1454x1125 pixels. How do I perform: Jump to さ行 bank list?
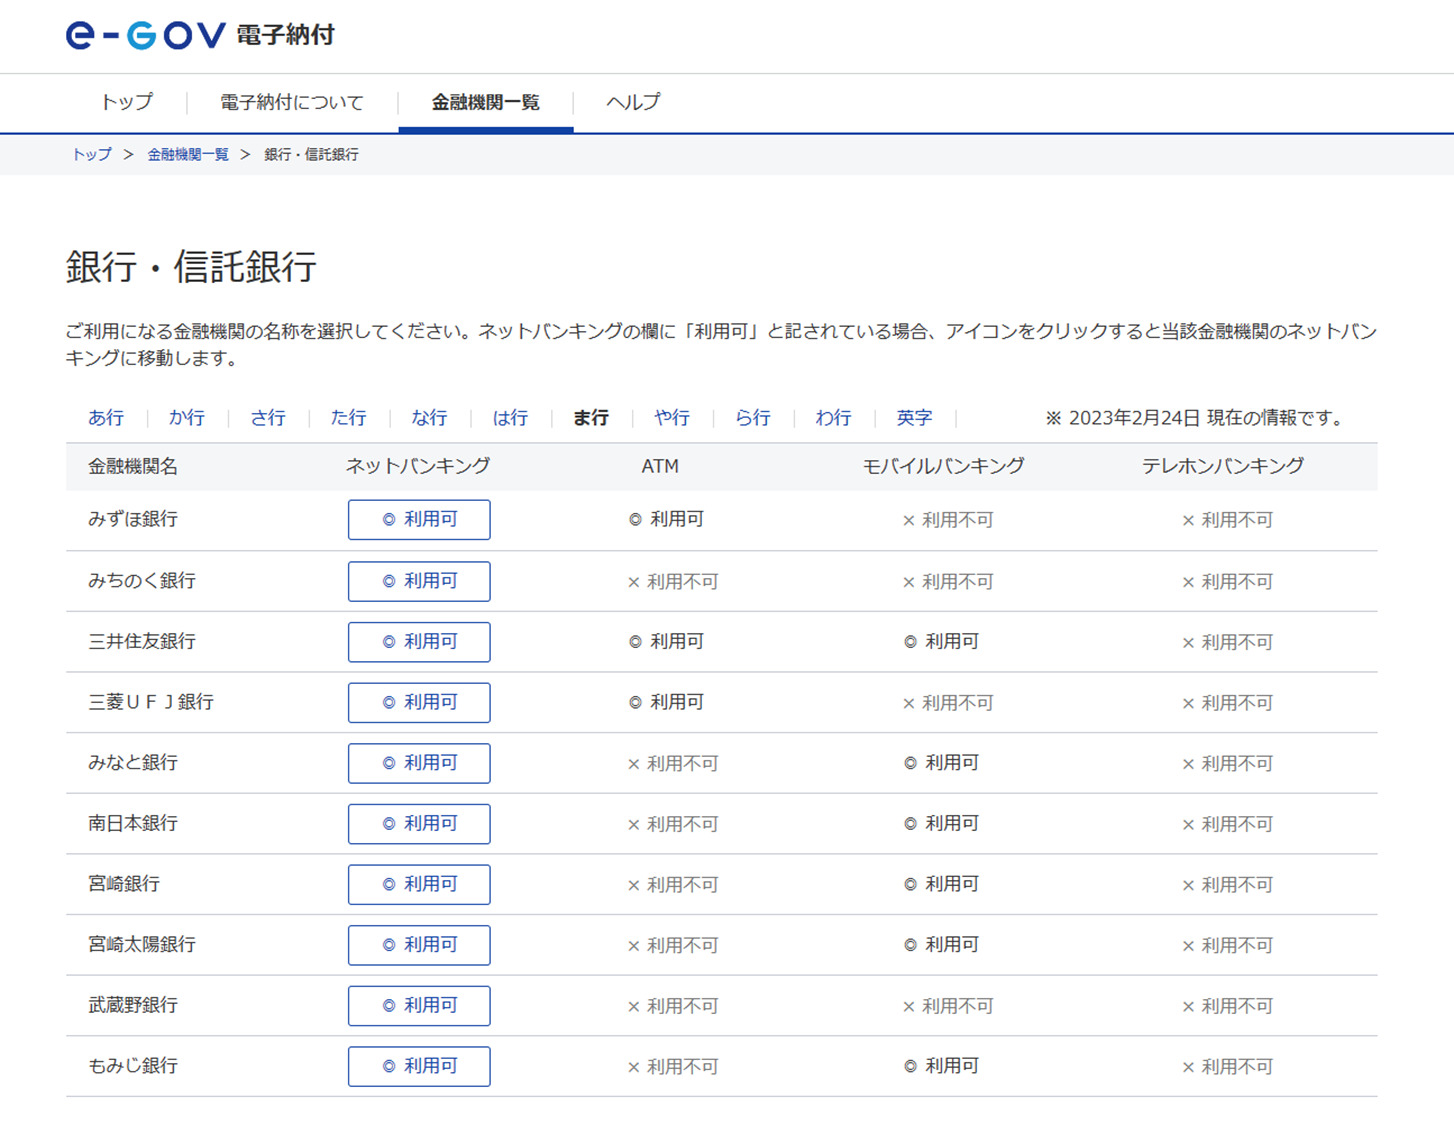[268, 418]
